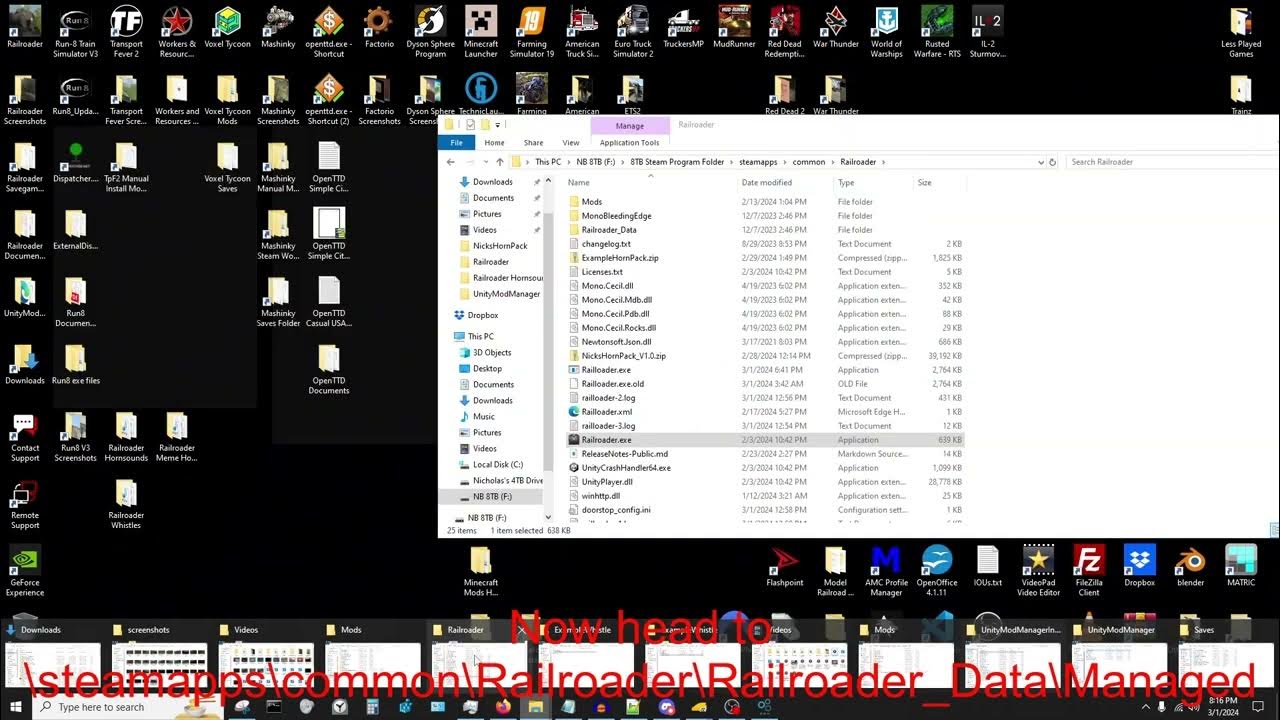Open Factorio desktop shortcut
This screenshot has height=720, width=1280.
pyautogui.click(x=379, y=27)
